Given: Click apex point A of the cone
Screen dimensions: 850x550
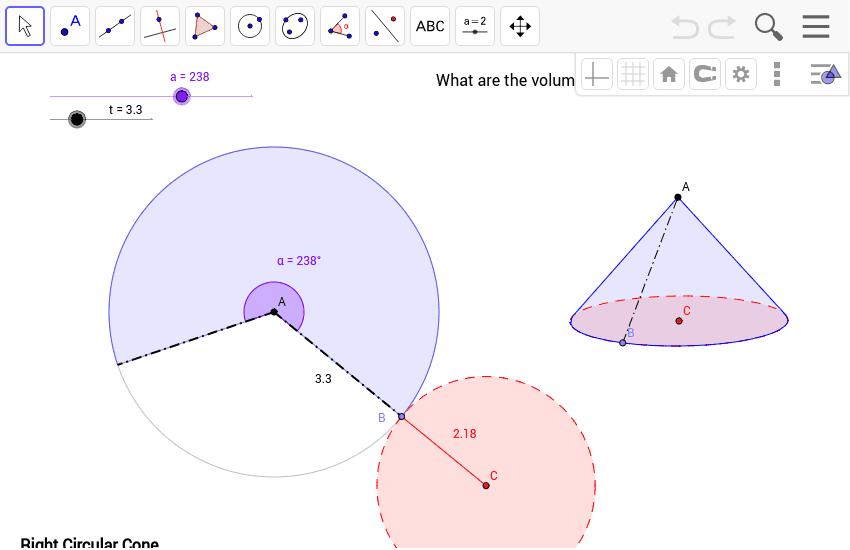Looking at the screenshot, I should click(x=678, y=197).
